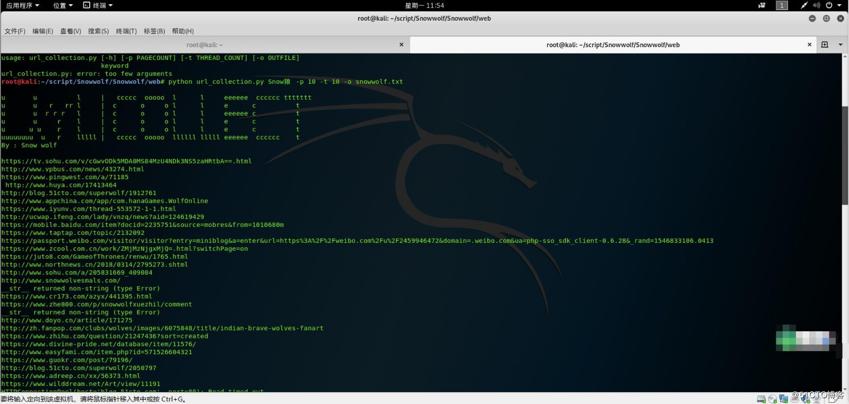Minimize the terminal window

pyautogui.click(x=812, y=18)
